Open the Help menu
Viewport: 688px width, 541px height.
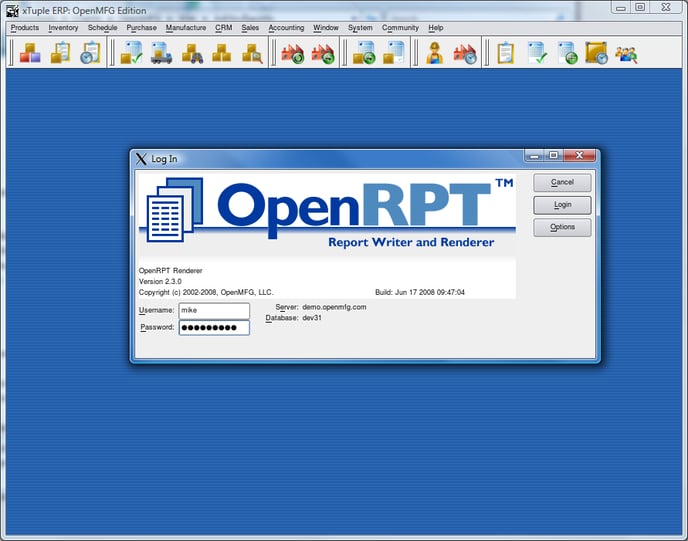[x=436, y=28]
